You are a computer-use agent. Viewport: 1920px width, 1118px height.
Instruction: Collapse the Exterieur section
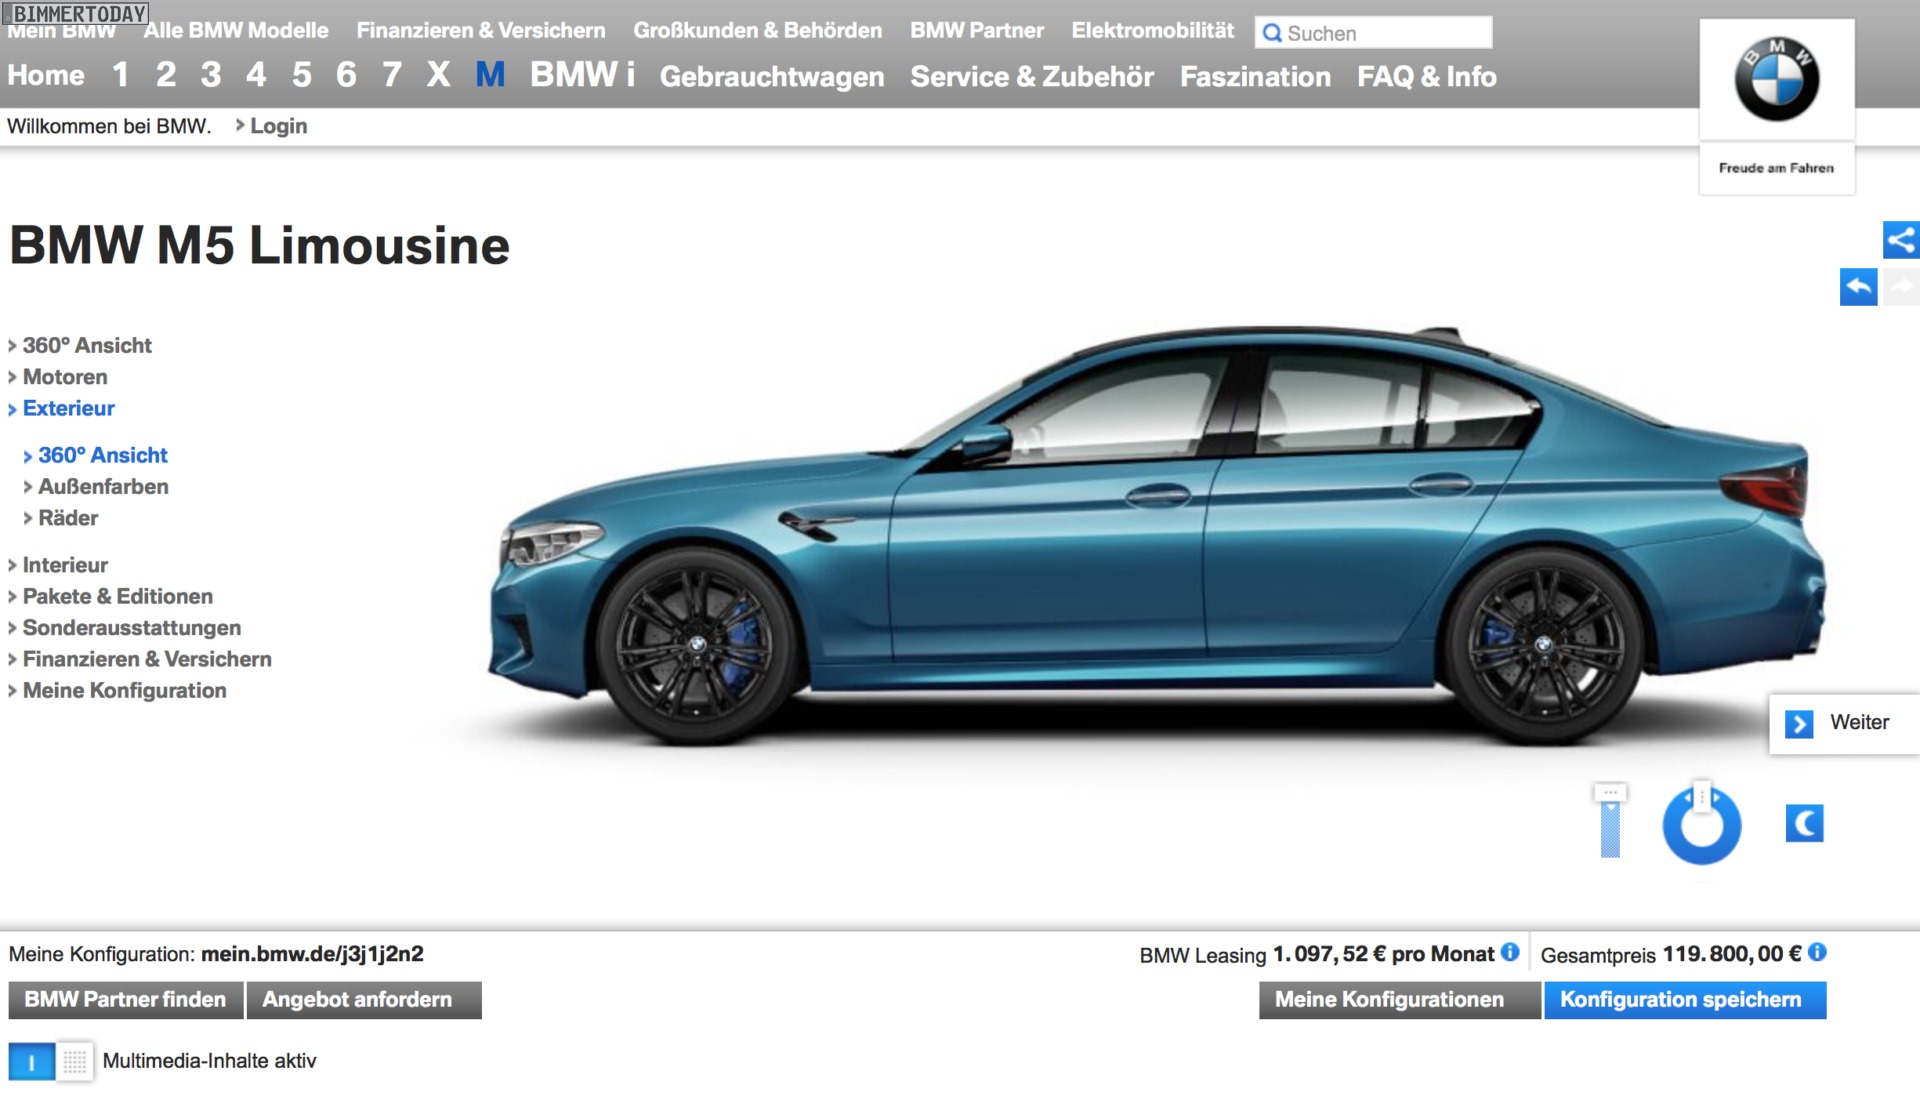click(68, 408)
